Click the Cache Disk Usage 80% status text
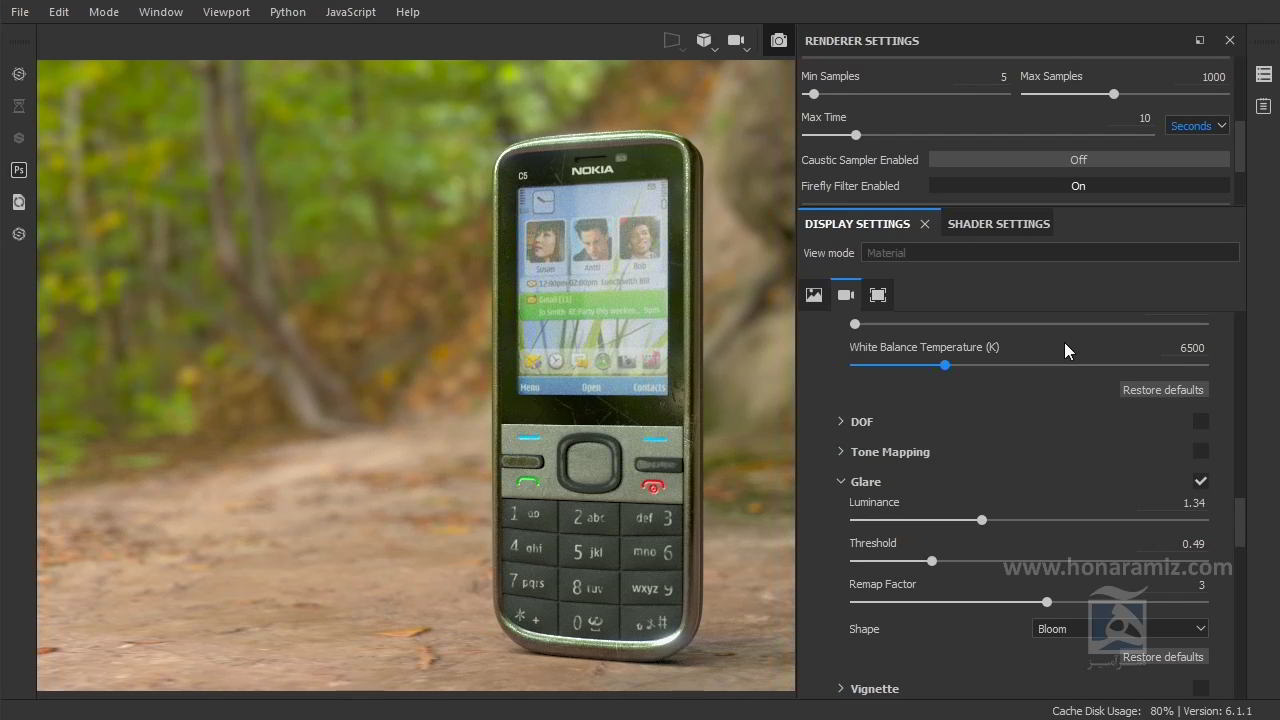 [x=1113, y=711]
